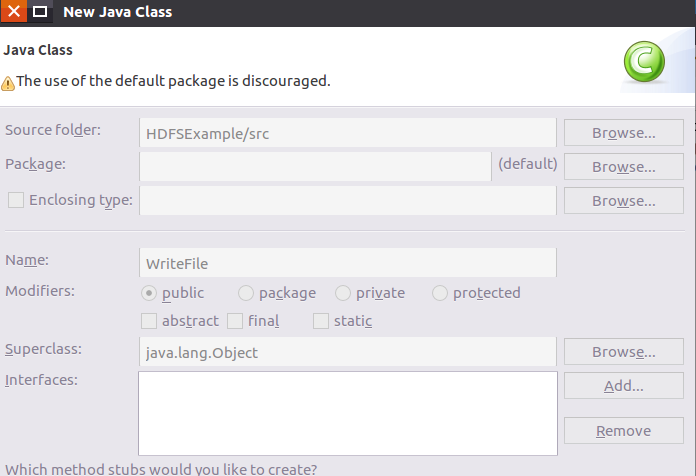Close the New Java Class dialog
This screenshot has height=476, width=696.
pyautogui.click(x=12, y=12)
